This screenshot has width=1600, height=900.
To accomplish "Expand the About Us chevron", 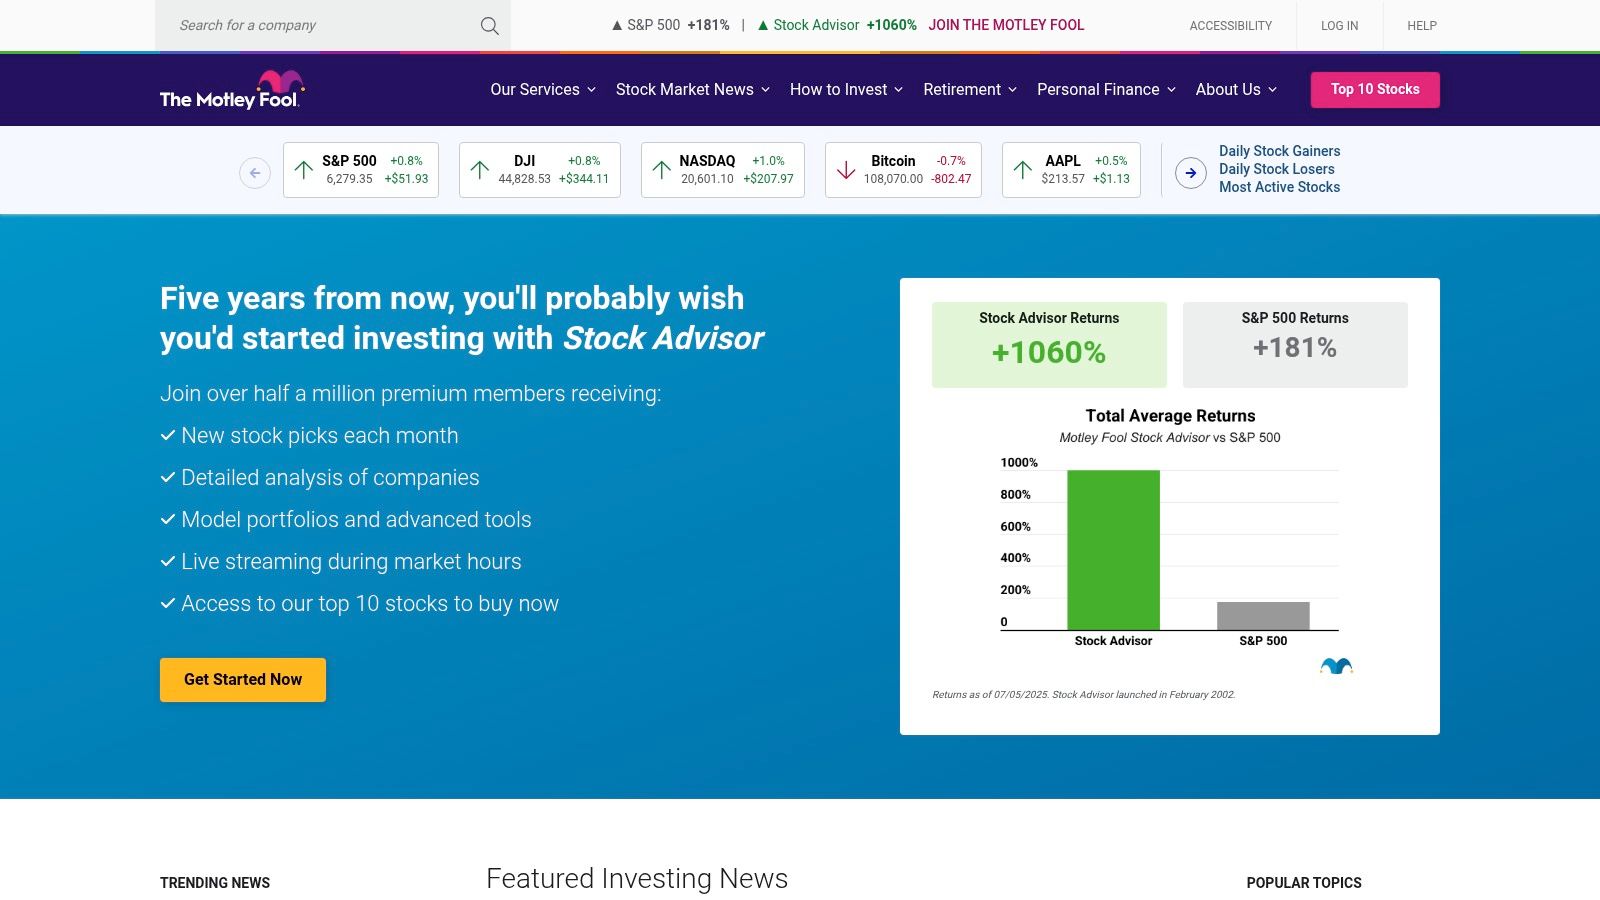I will [x=1272, y=90].
